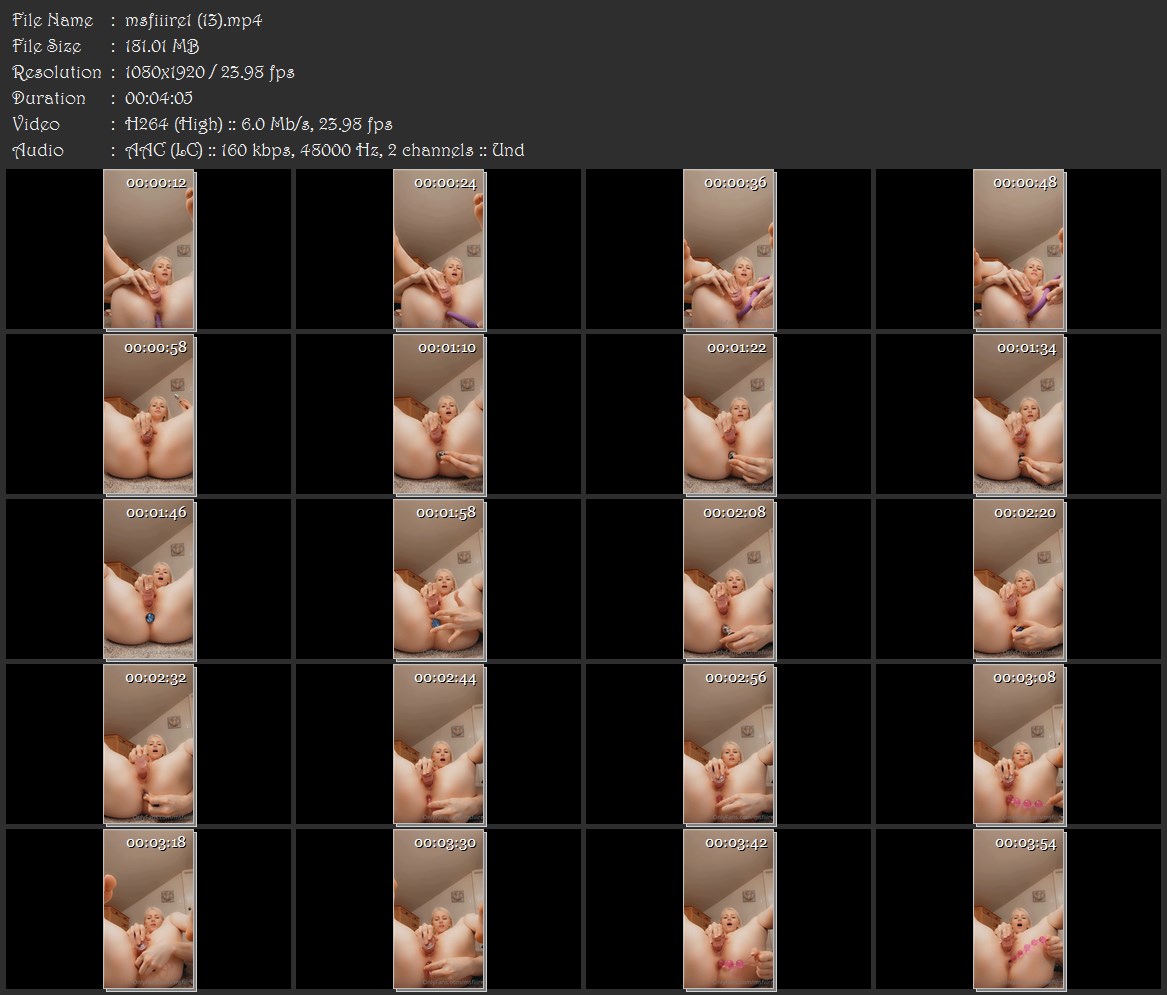
Task: Open the thumbnail stamped 00:00:58
Action: (149, 415)
